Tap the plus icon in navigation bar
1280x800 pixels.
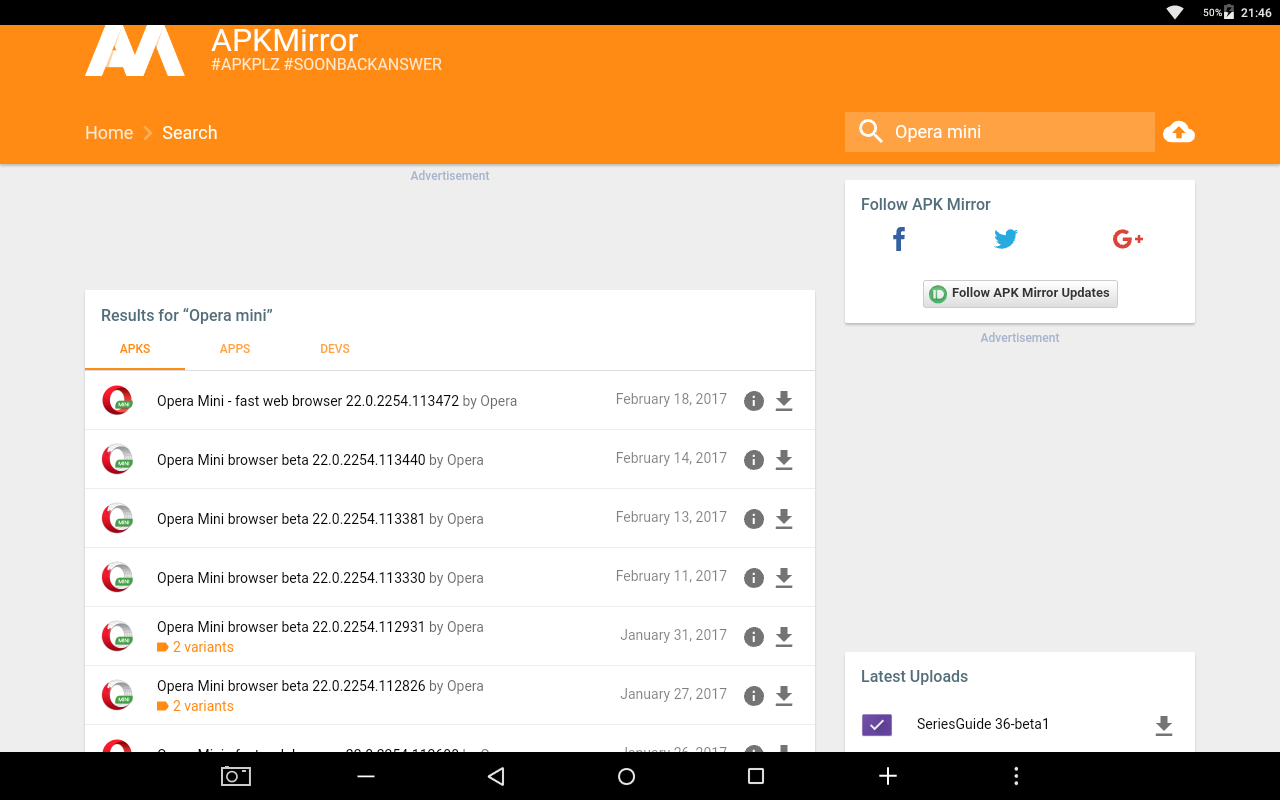(x=887, y=776)
